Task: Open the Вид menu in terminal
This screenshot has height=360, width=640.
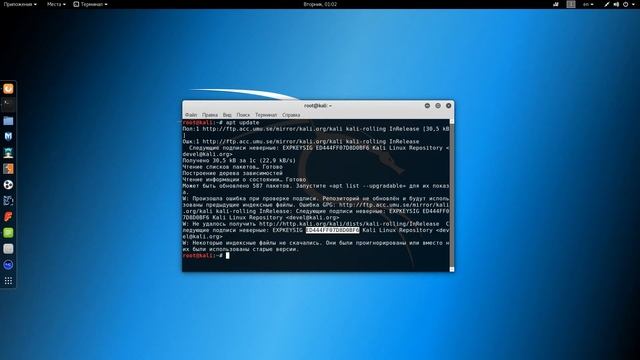Action: pos(227,115)
